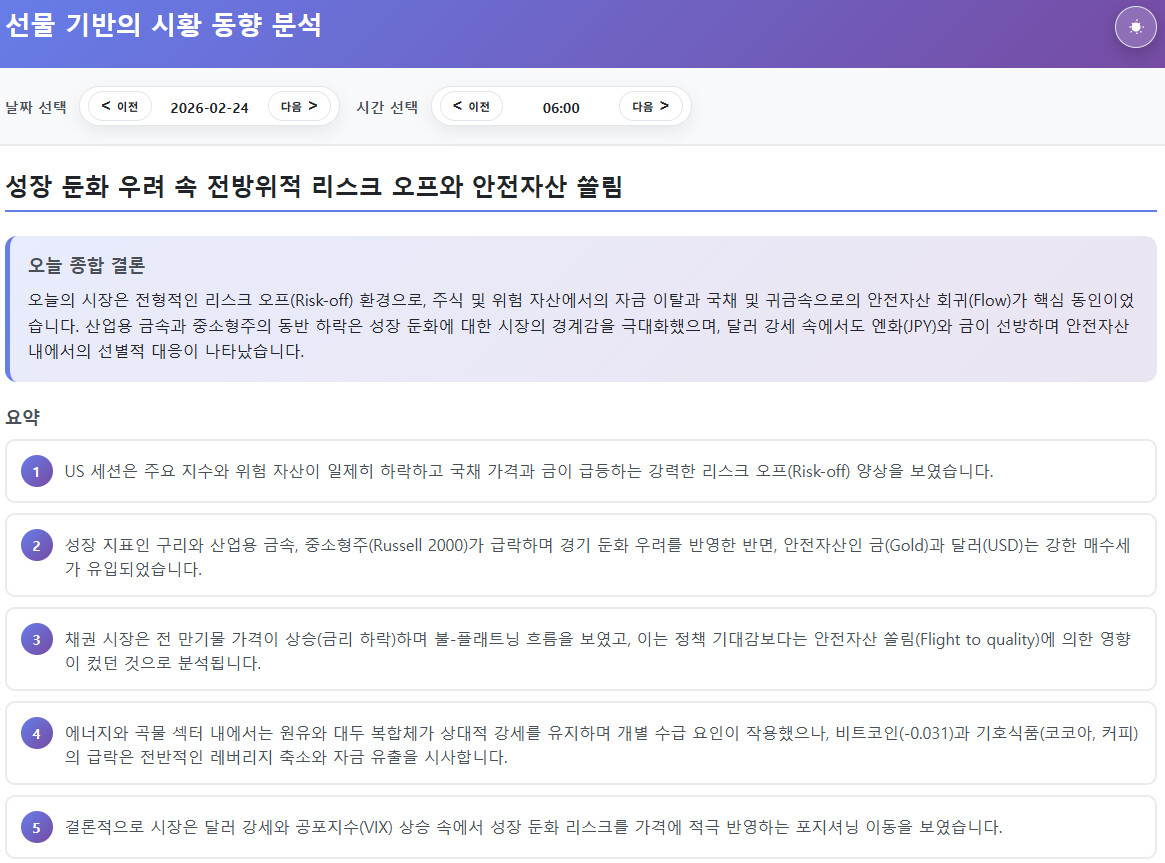This screenshot has height=863, width=1165.
Task: Click summary item text 'US 세션은 주요 지수와'
Action: 529,471
